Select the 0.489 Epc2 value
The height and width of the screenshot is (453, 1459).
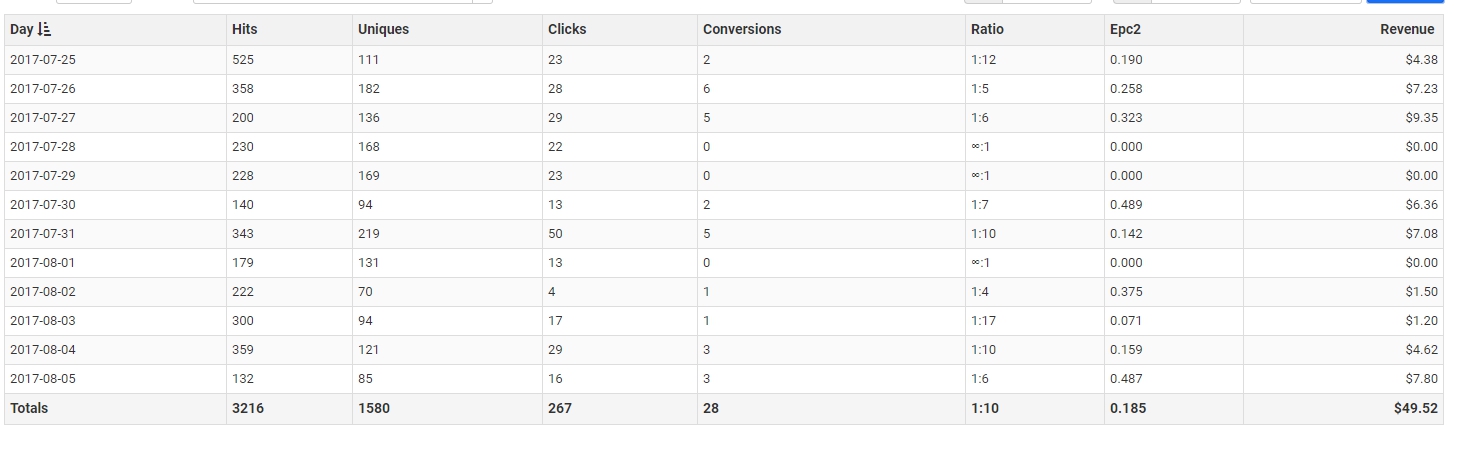(x=1126, y=205)
